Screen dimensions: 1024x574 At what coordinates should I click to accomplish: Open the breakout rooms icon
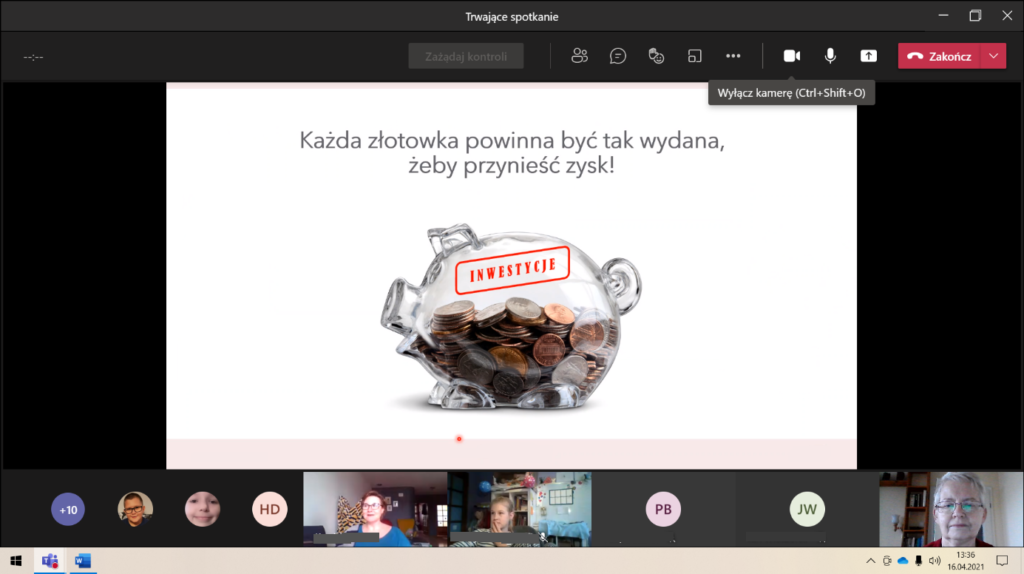(695, 56)
